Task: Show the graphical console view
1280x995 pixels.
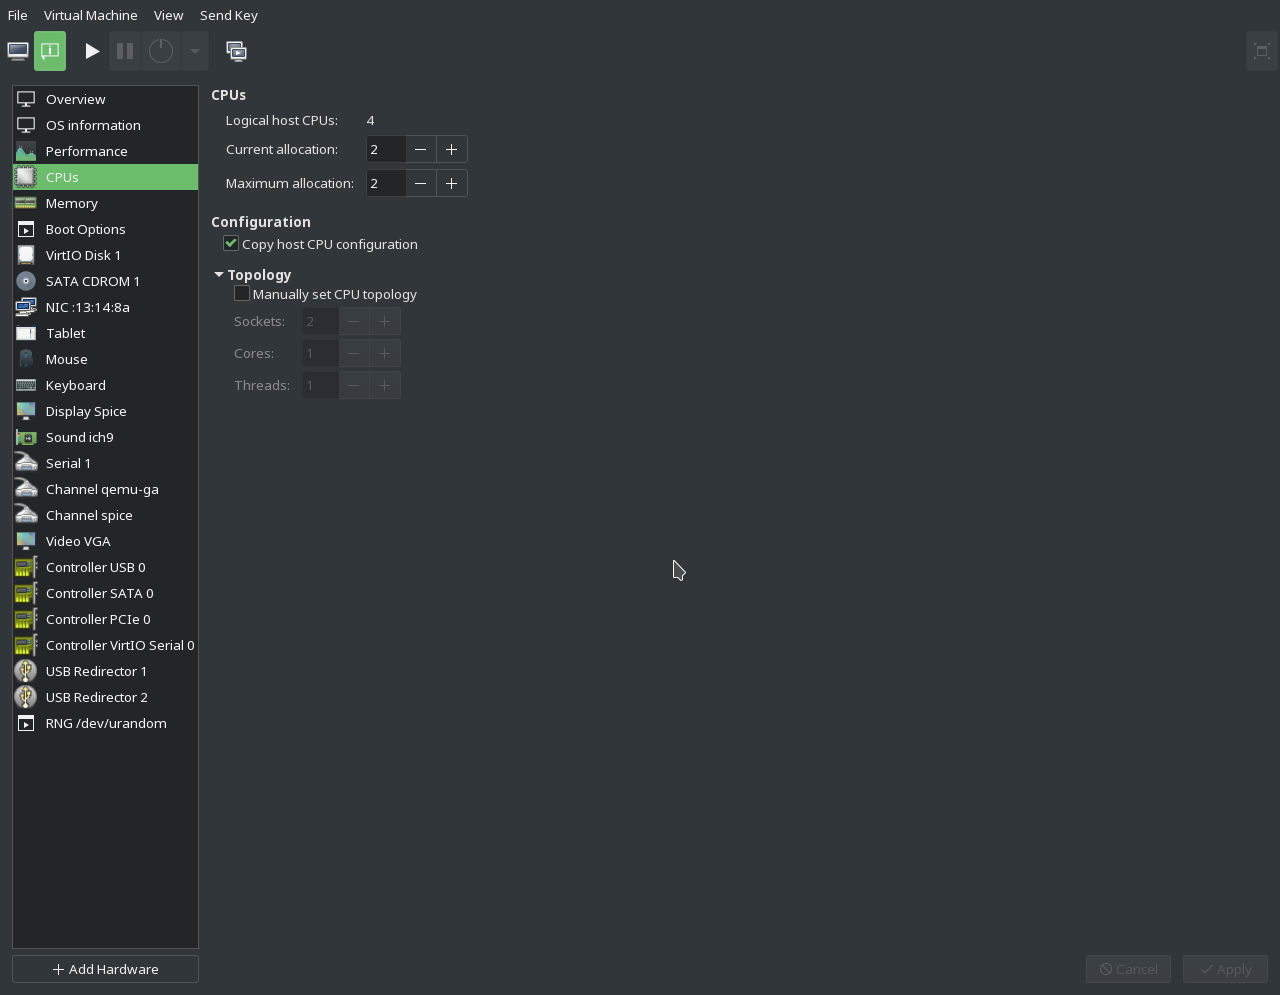Action: tap(17, 50)
